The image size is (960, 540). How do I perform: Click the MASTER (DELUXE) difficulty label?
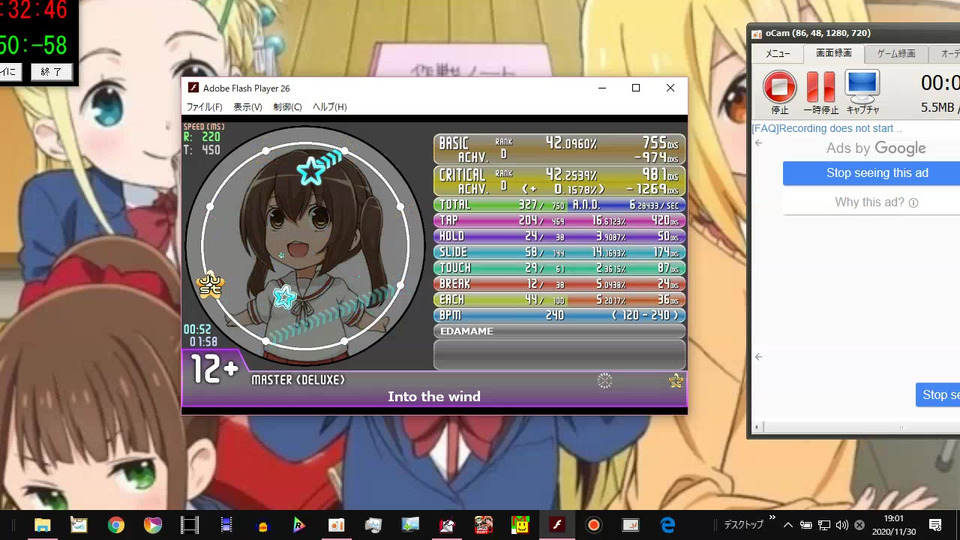[x=298, y=380]
